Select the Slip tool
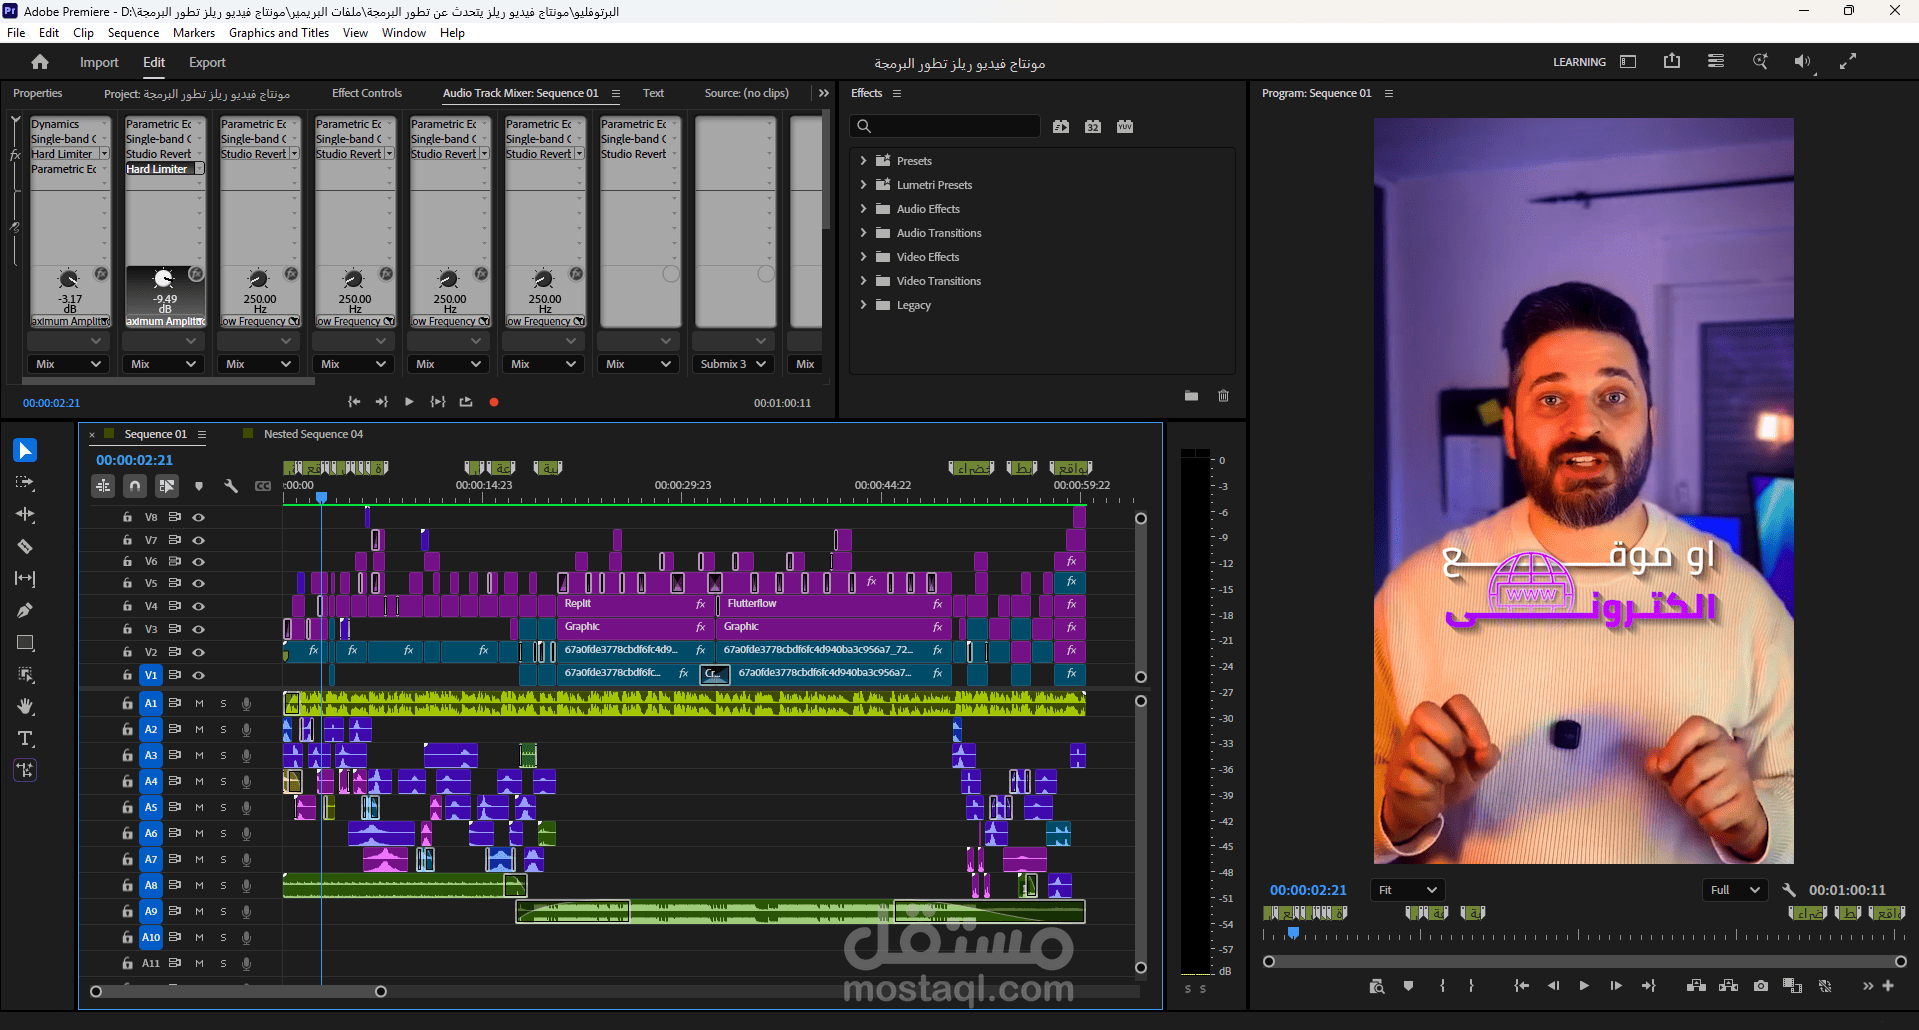This screenshot has height=1030, width=1919. click(25, 579)
